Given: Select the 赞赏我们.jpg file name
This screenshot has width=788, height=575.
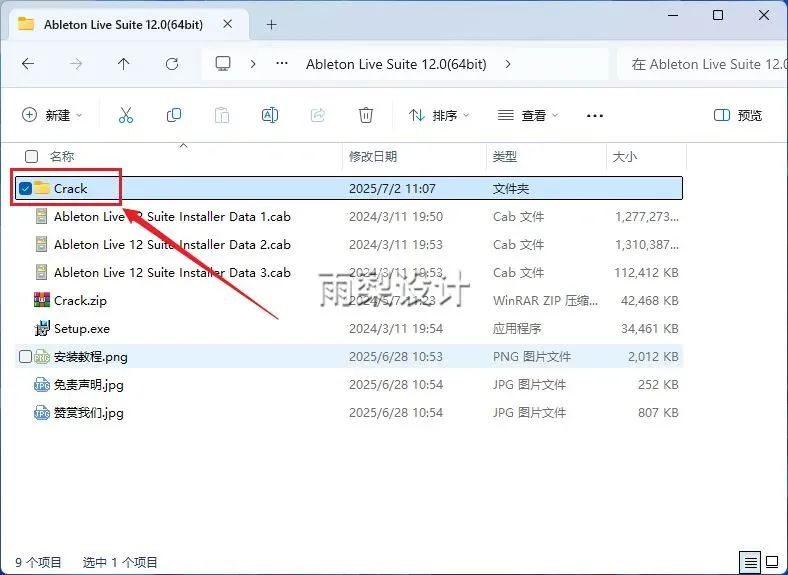Looking at the screenshot, I should pyautogui.click(x=89, y=413).
